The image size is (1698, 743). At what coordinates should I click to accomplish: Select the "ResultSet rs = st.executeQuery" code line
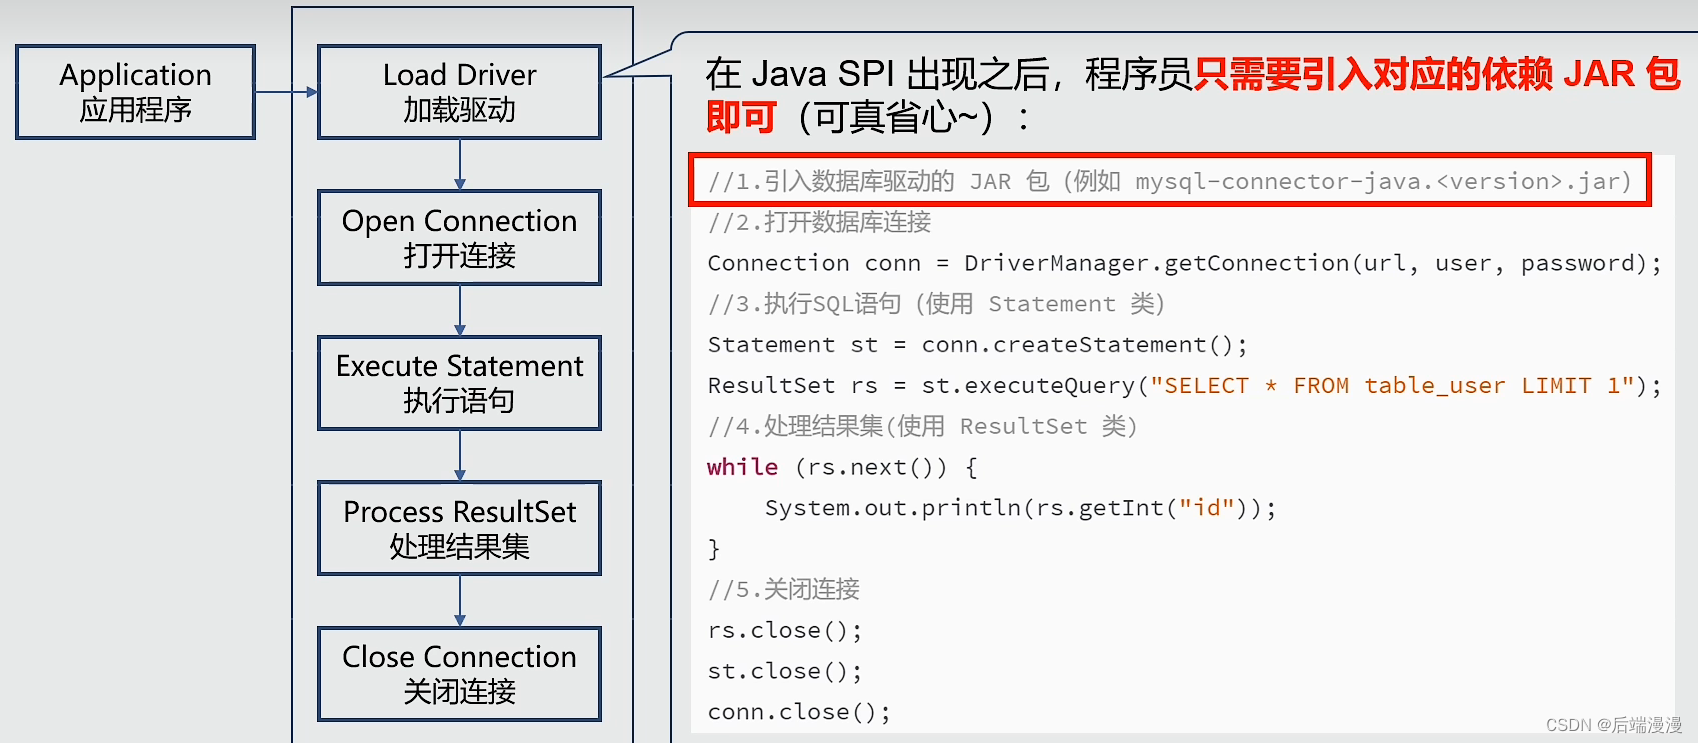[1185, 386]
